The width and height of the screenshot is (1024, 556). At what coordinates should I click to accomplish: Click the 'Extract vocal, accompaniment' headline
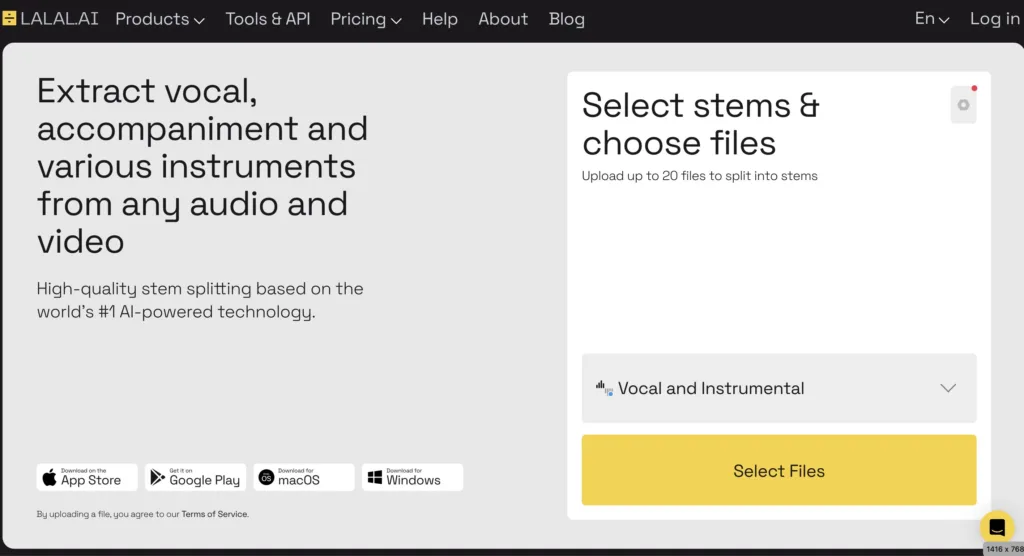click(x=202, y=166)
